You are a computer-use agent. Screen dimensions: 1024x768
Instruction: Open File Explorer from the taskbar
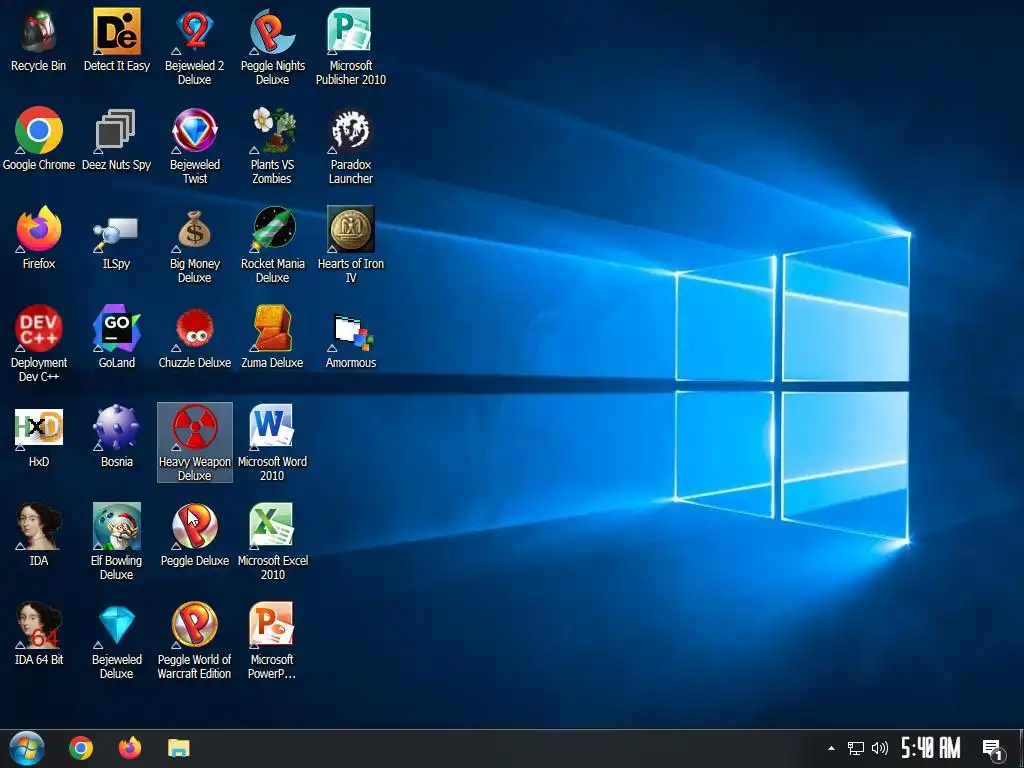tap(178, 748)
